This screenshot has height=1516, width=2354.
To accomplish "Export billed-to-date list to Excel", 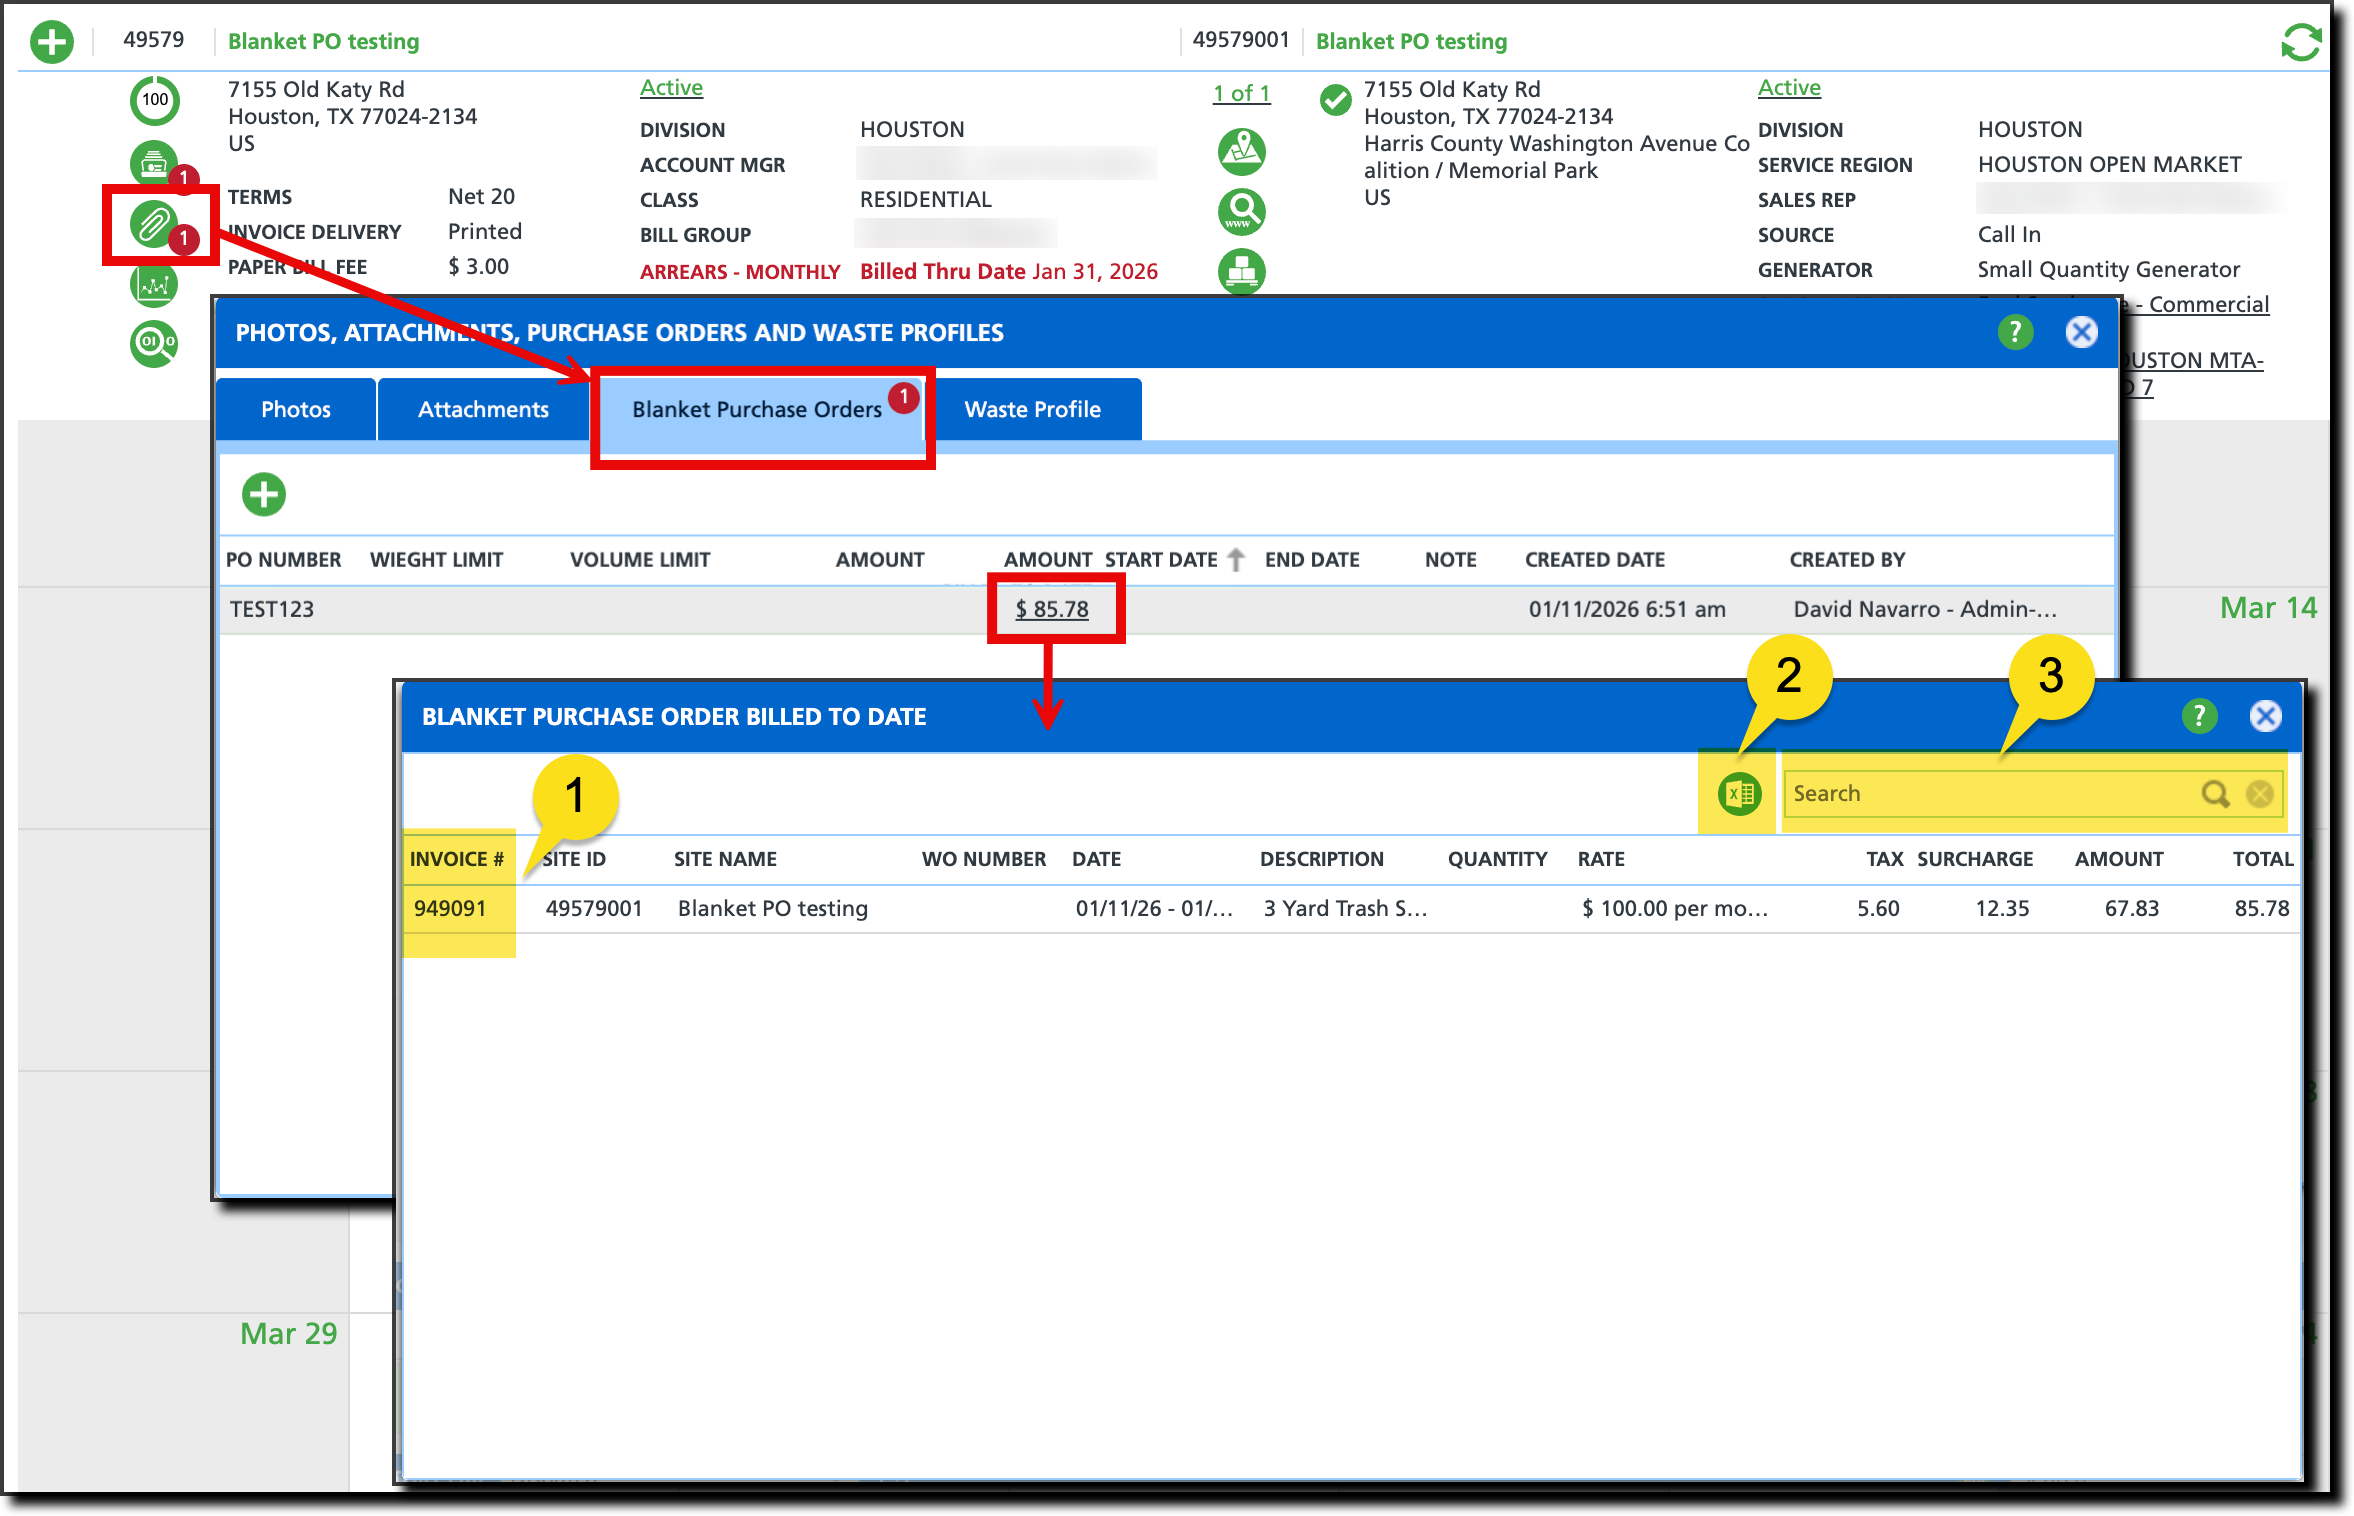I will pos(1739,794).
